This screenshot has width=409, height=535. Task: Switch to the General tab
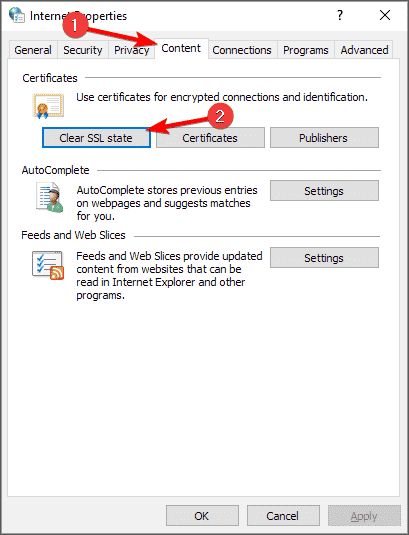[x=33, y=50]
